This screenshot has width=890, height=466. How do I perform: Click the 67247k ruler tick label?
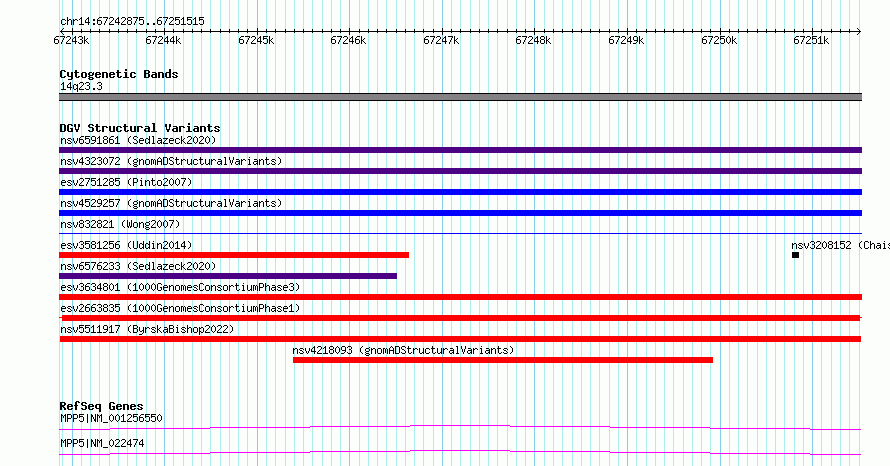[x=442, y=40]
